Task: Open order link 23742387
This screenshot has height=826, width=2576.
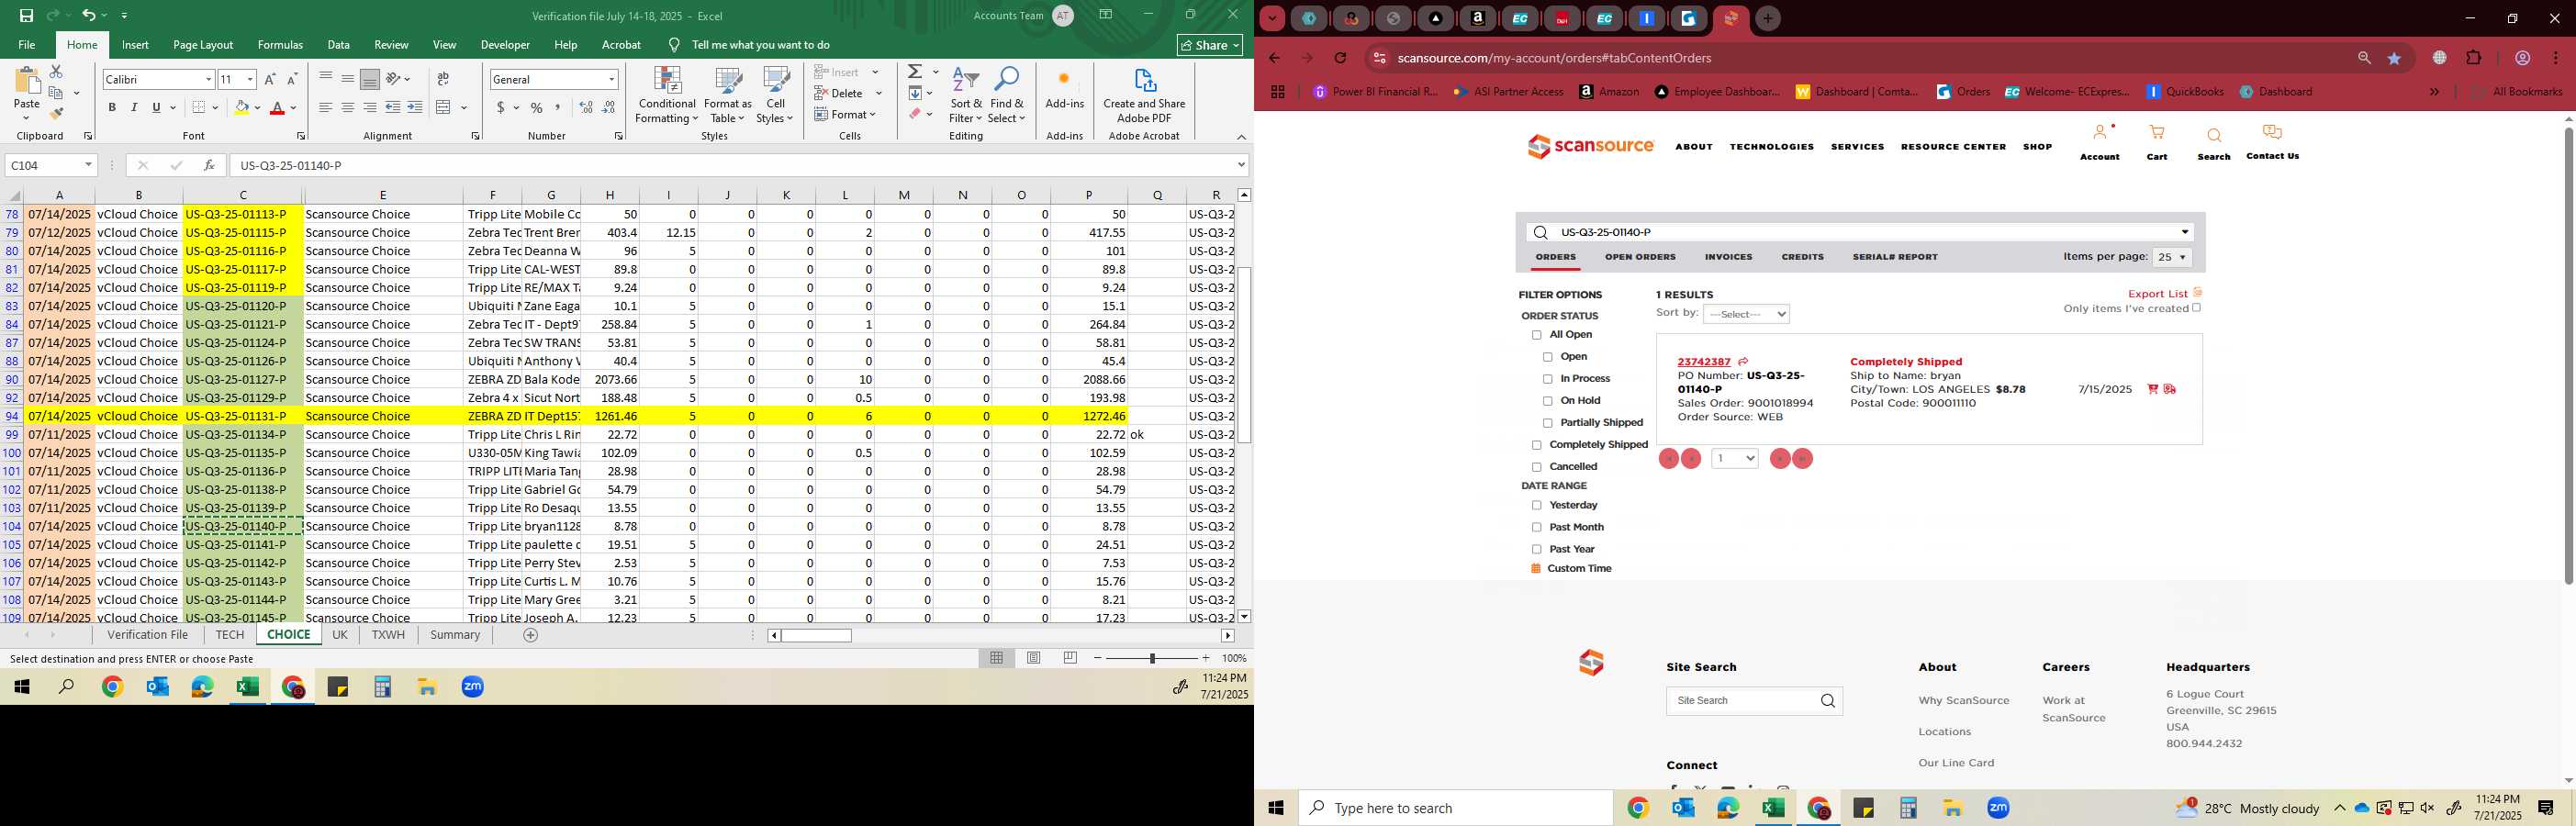Action: click(1704, 362)
